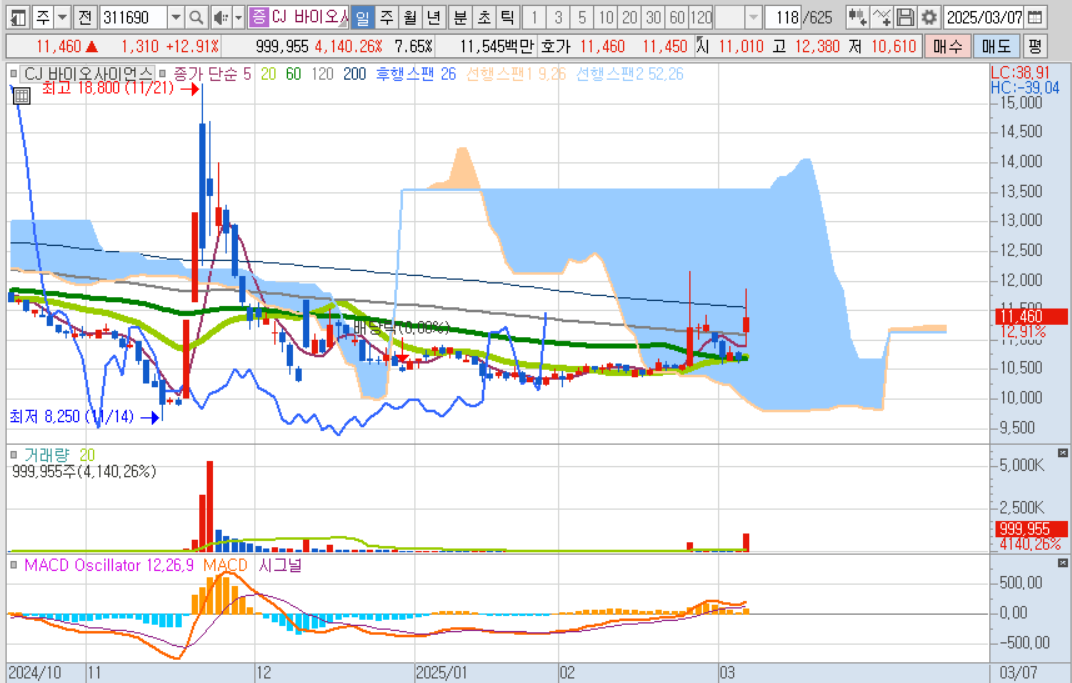Expand the stock code history dropdown
The height and width of the screenshot is (683, 1072).
[176, 17]
